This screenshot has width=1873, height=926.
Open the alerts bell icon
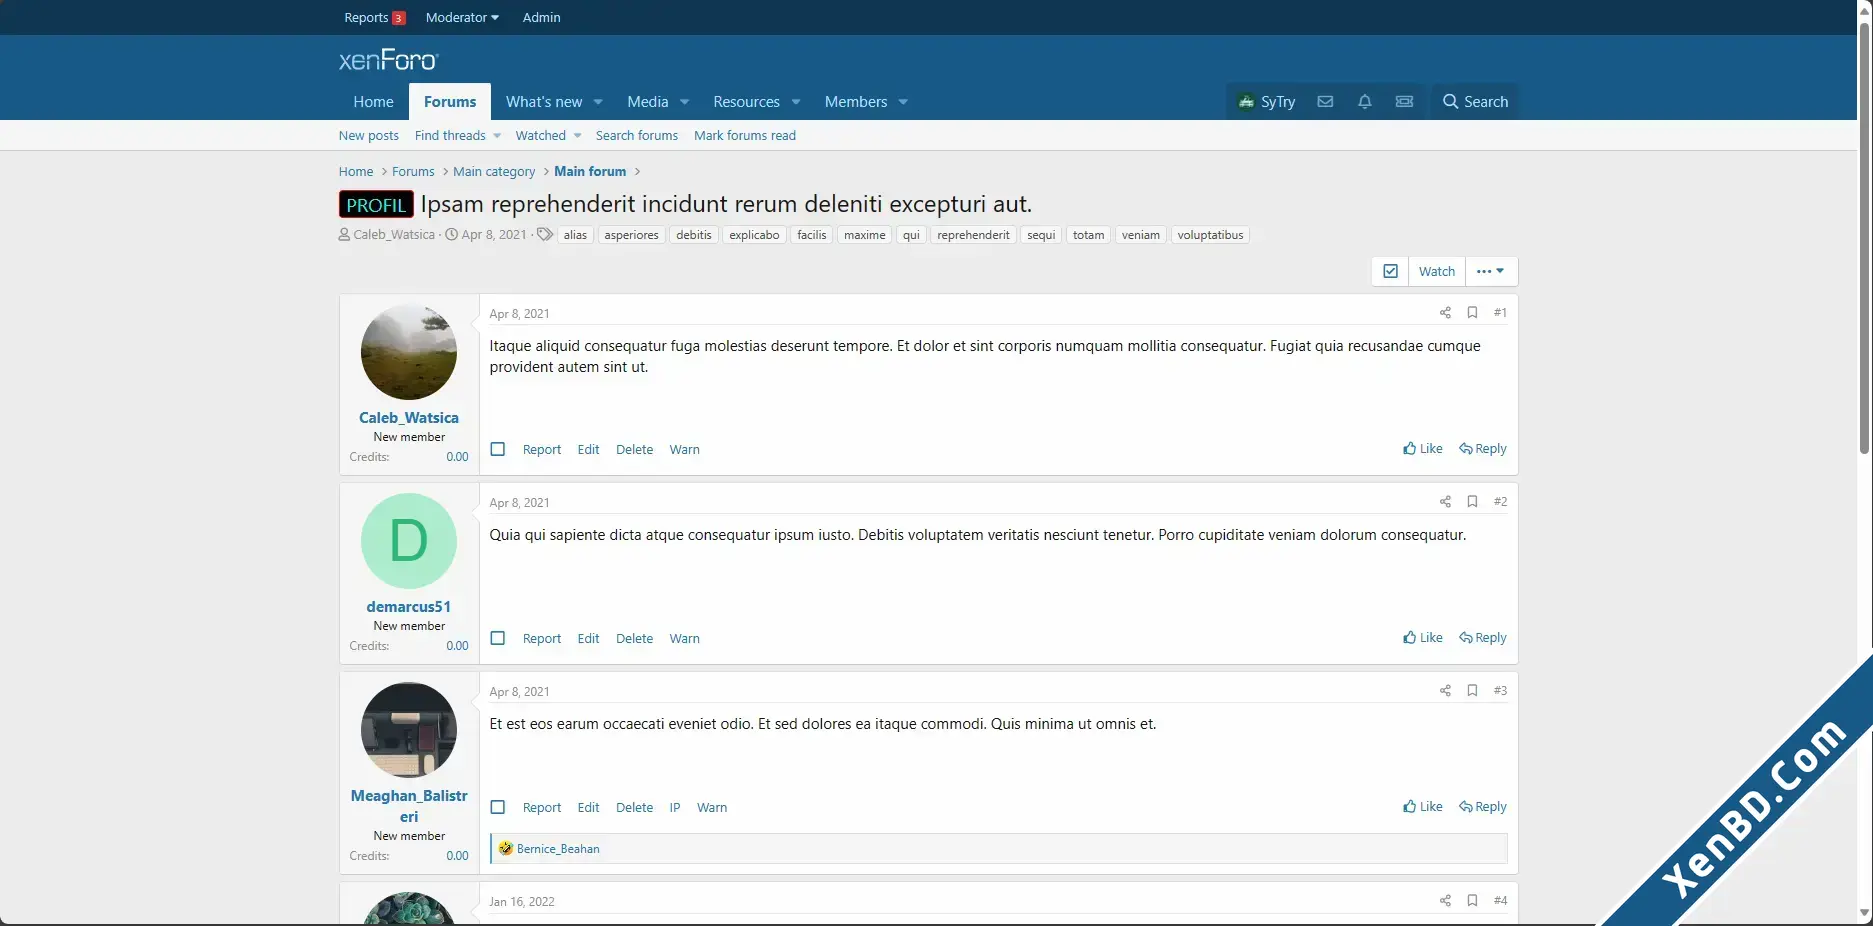pos(1364,102)
